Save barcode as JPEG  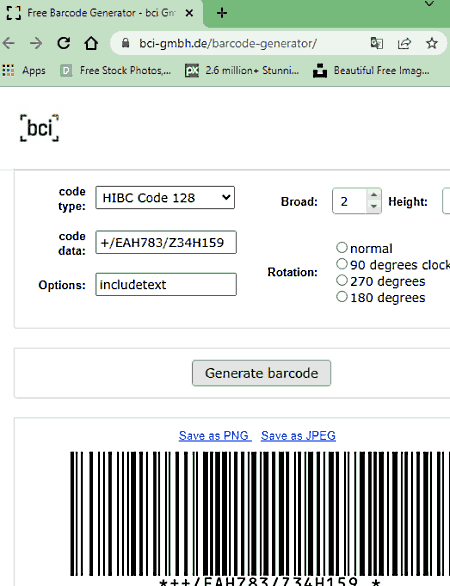coord(298,435)
